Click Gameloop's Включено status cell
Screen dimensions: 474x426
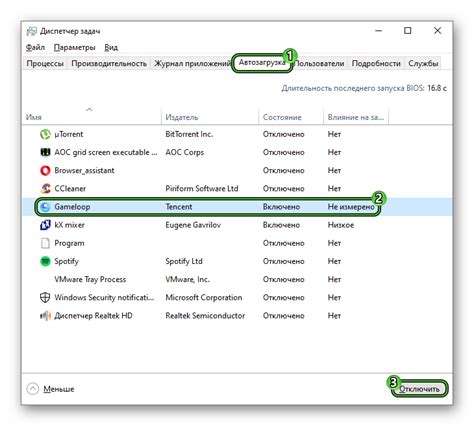click(x=281, y=207)
